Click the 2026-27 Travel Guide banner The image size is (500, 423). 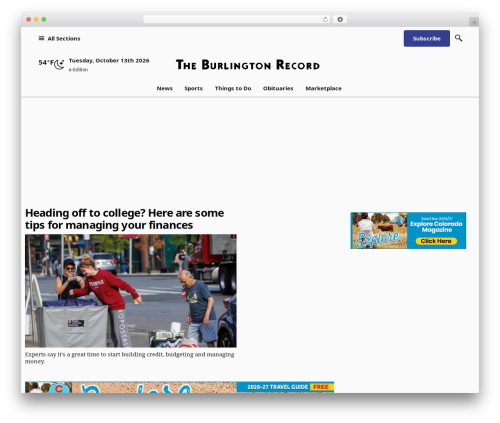(x=179, y=387)
